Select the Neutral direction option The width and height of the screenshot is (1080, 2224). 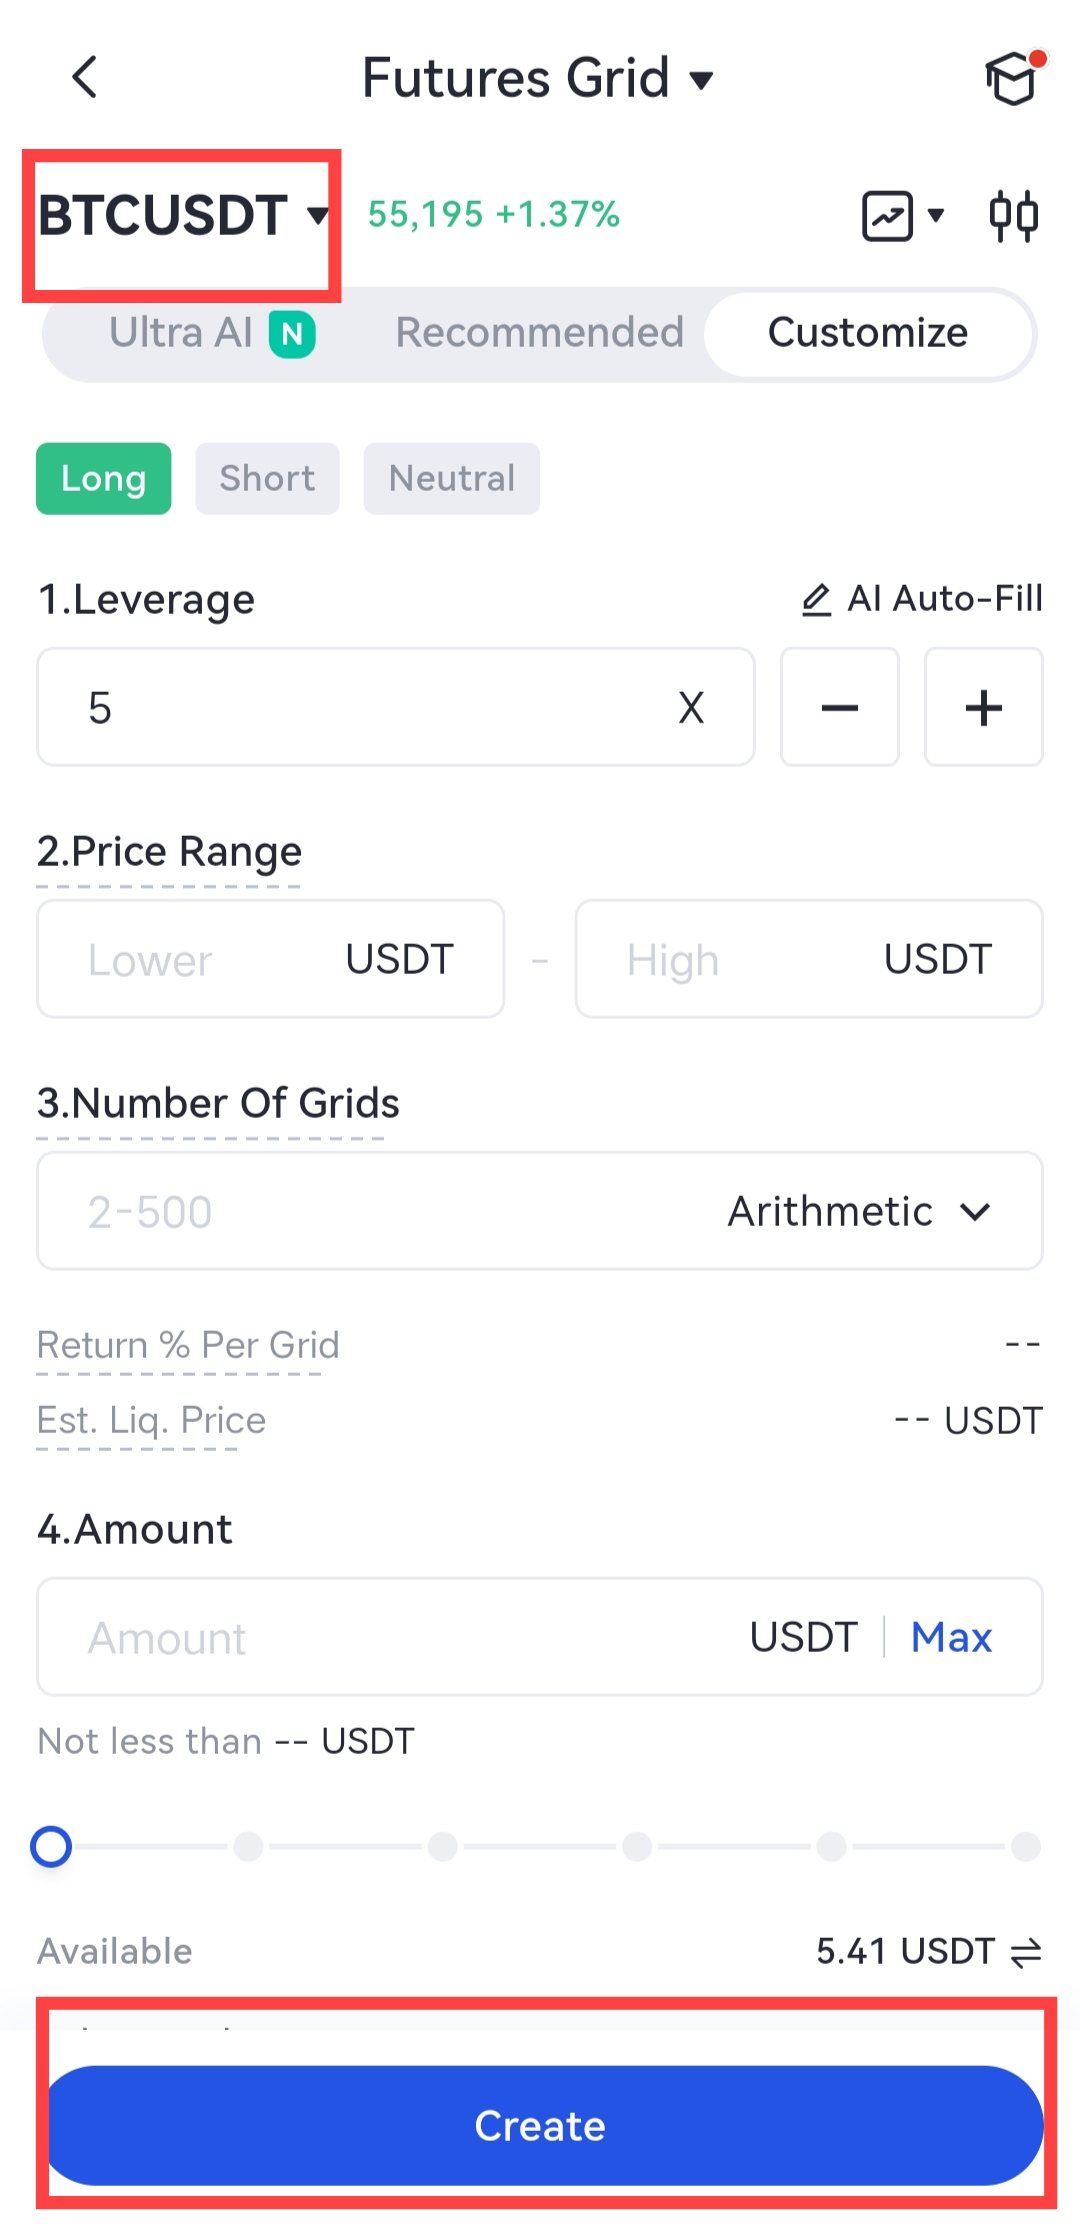click(451, 478)
